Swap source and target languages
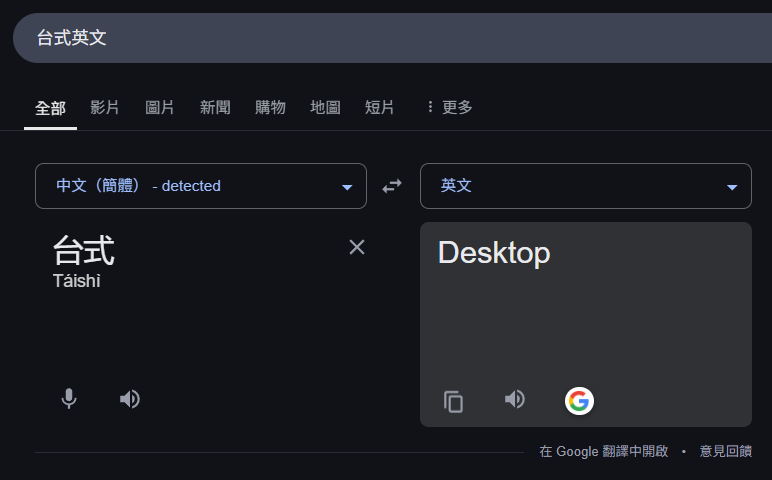772x480 pixels. (x=392, y=186)
